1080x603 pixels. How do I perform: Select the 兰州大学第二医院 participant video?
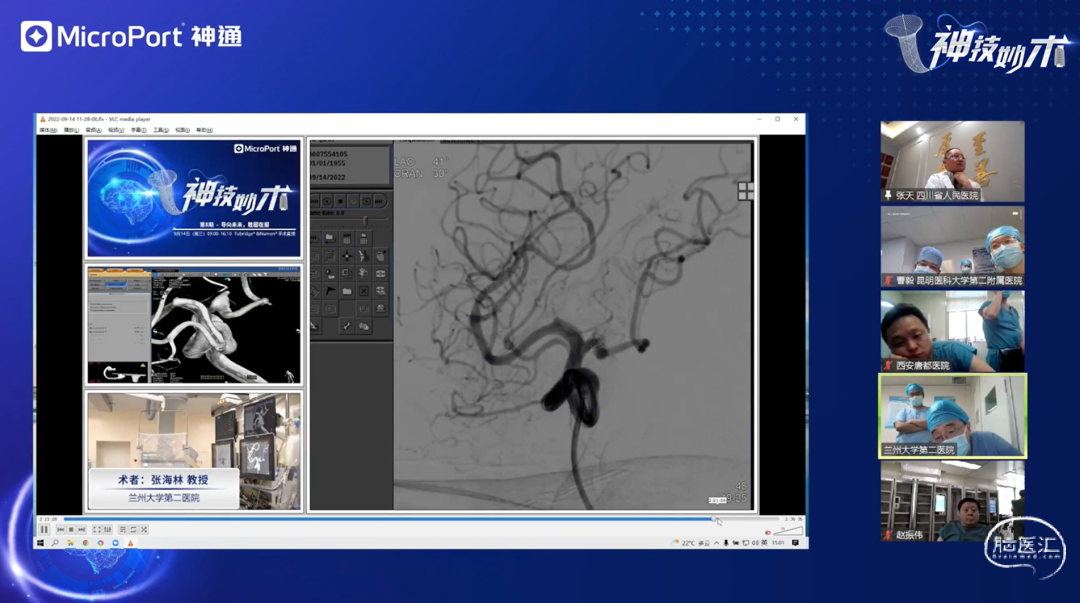click(x=953, y=416)
